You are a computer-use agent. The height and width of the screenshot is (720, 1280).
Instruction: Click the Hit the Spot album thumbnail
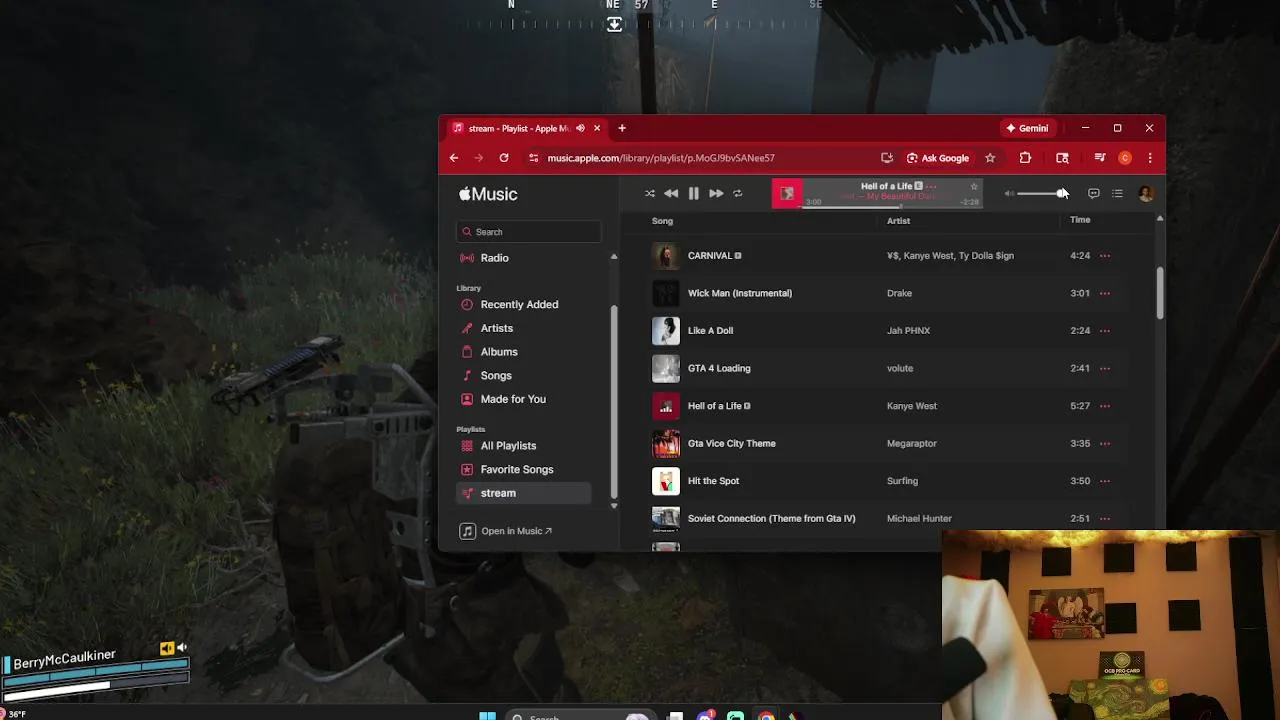(666, 481)
